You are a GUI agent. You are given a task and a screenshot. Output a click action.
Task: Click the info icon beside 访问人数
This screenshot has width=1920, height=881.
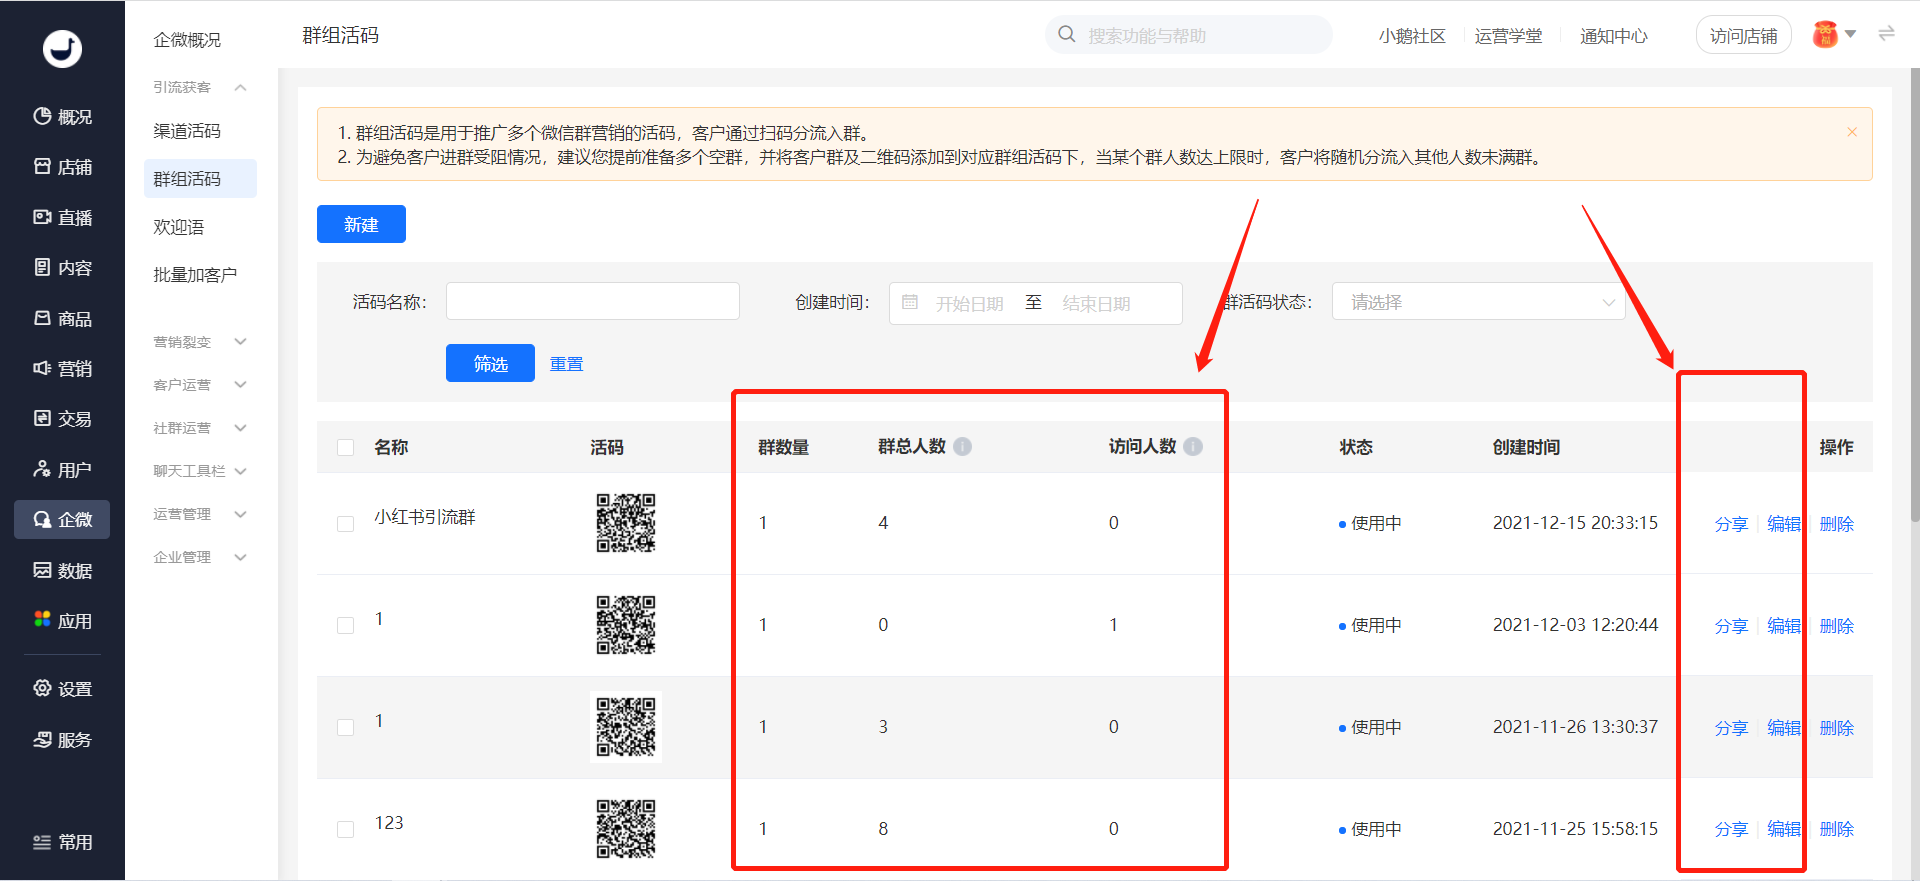[1193, 446]
